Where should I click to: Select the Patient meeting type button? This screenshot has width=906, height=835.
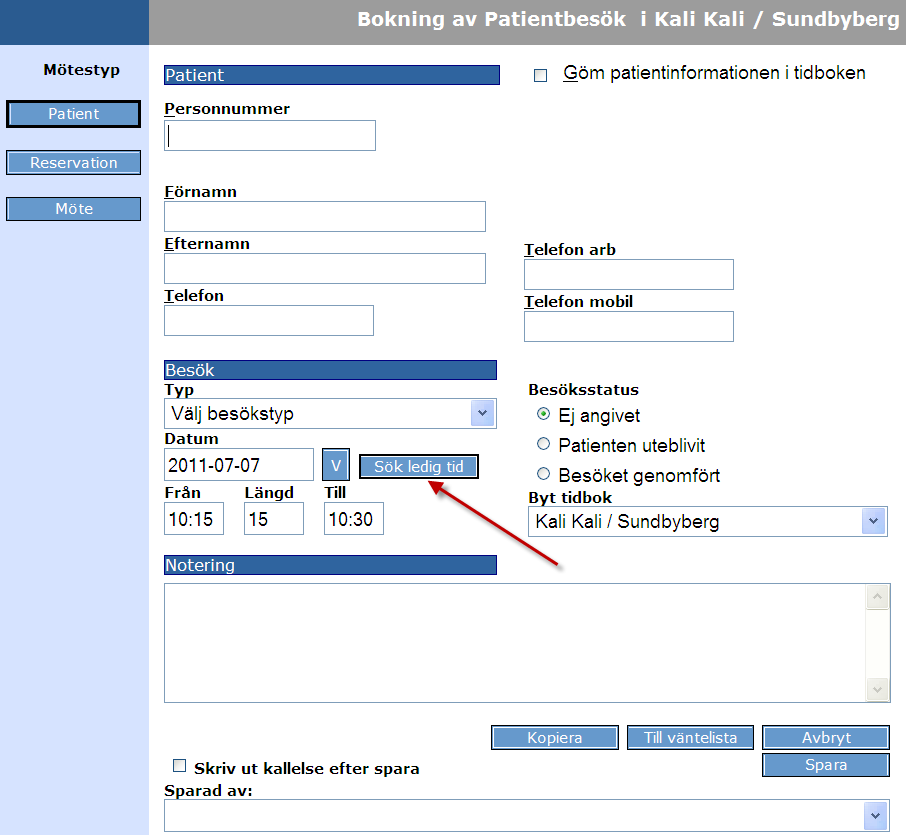[x=73, y=114]
